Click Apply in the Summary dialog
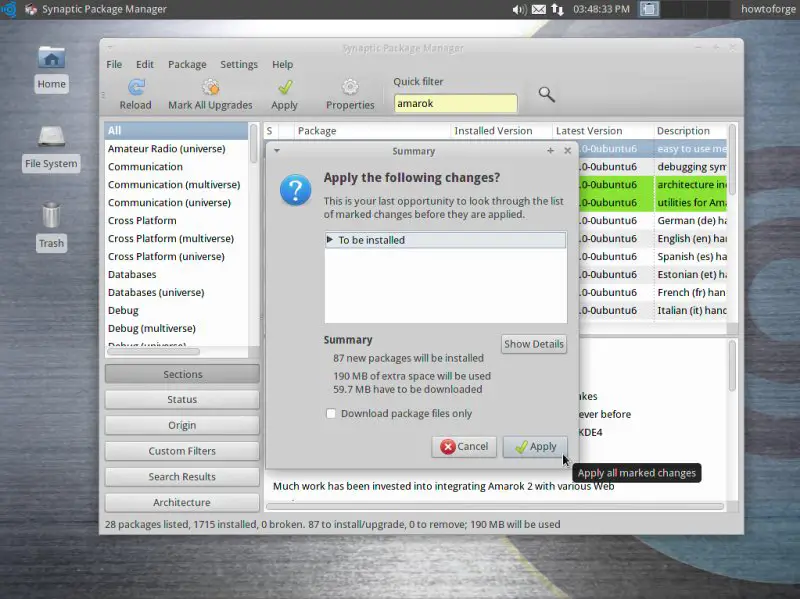The width and height of the screenshot is (800, 599). pos(535,447)
